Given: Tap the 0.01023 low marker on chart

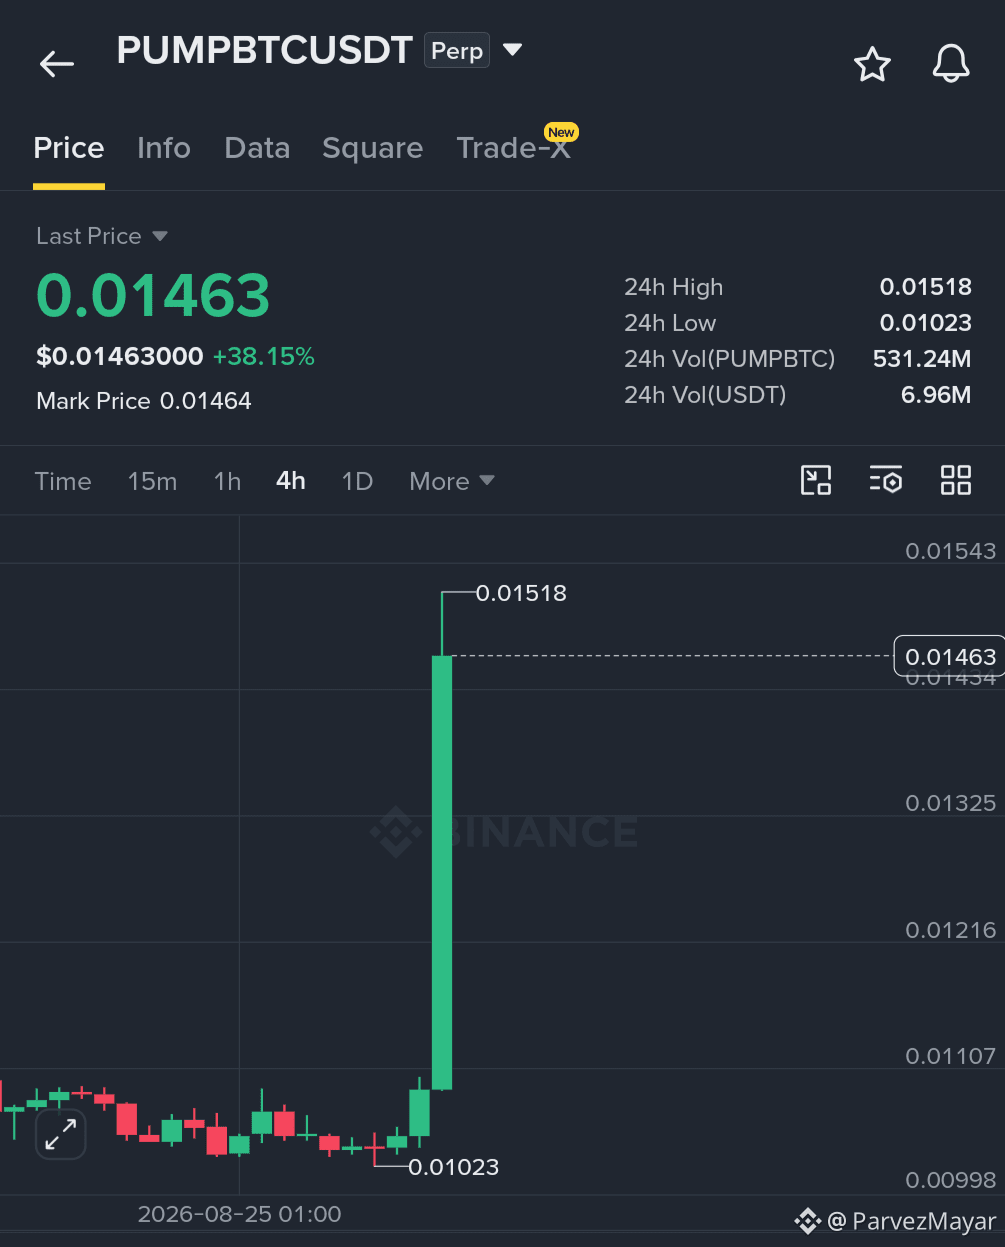Looking at the screenshot, I should pos(453,1167).
